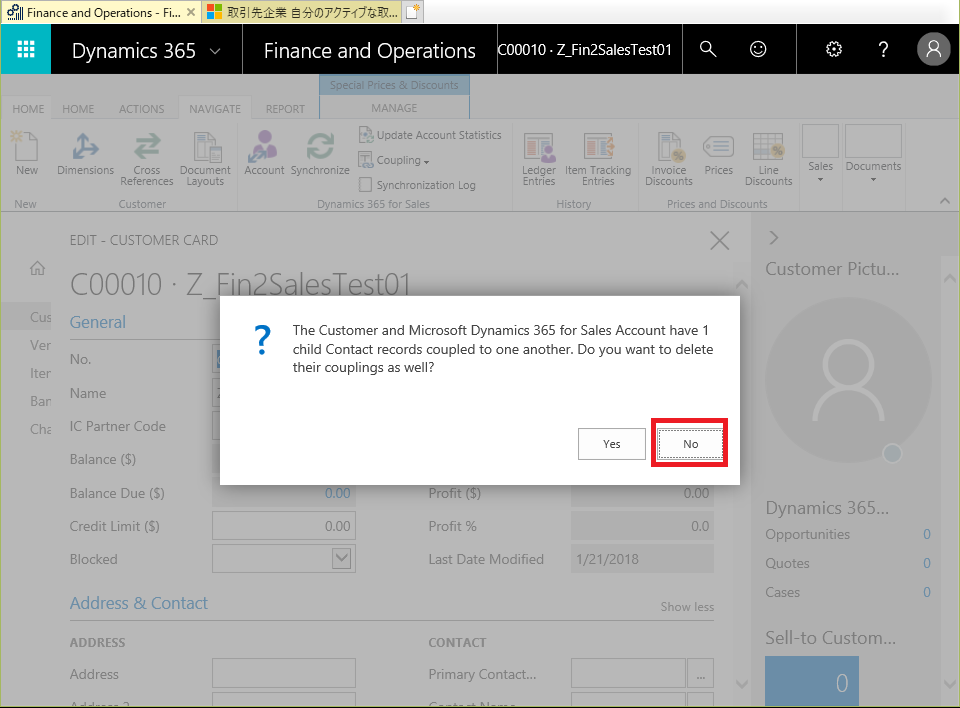Switch to the ACTIONS ribbon tab
This screenshot has height=708, width=960.
click(x=141, y=109)
